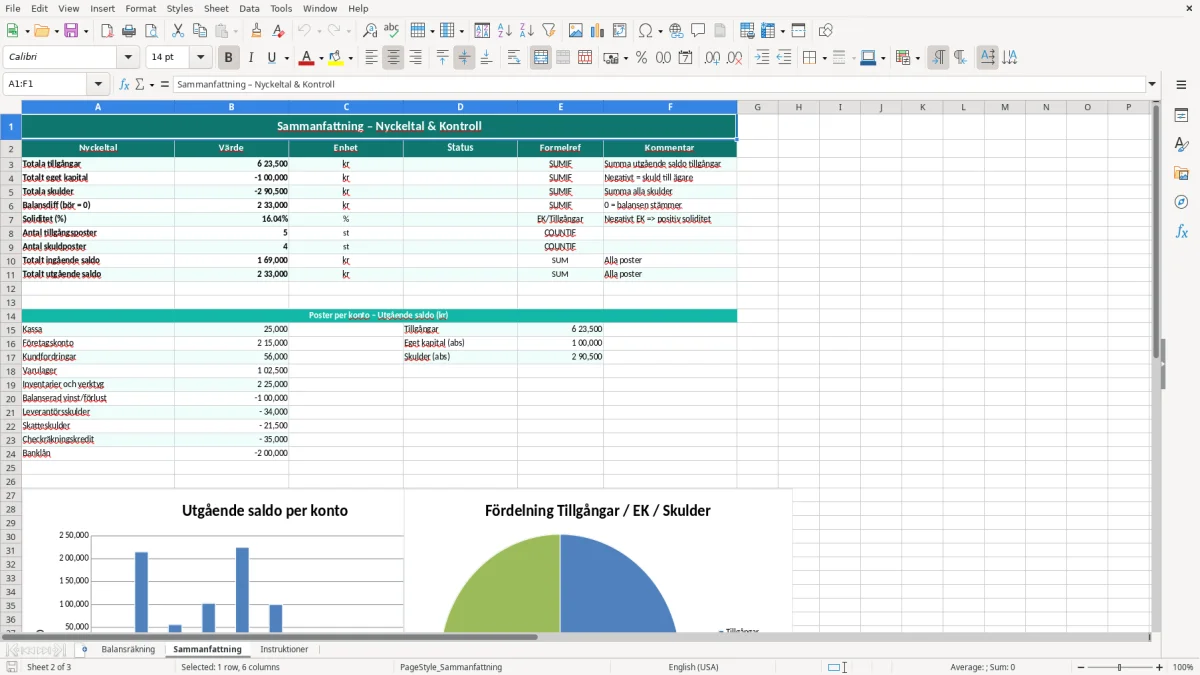Insert hyperlink icon
Viewport: 1200px width, 675px height.
click(676, 31)
